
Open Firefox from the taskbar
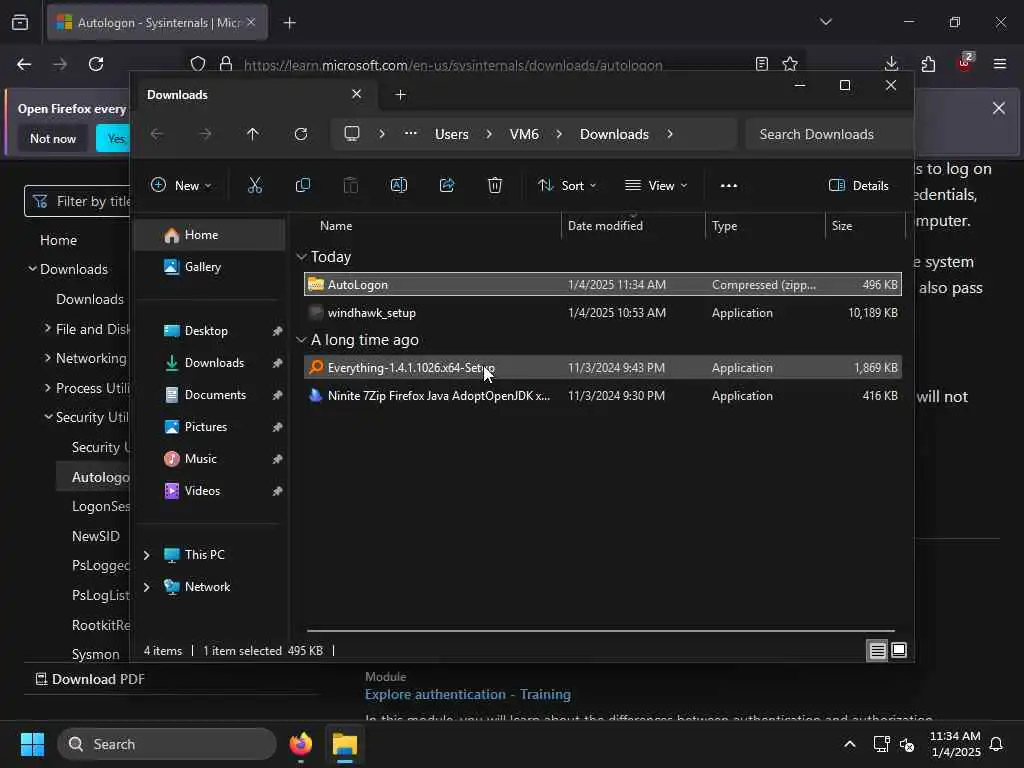[x=301, y=744]
